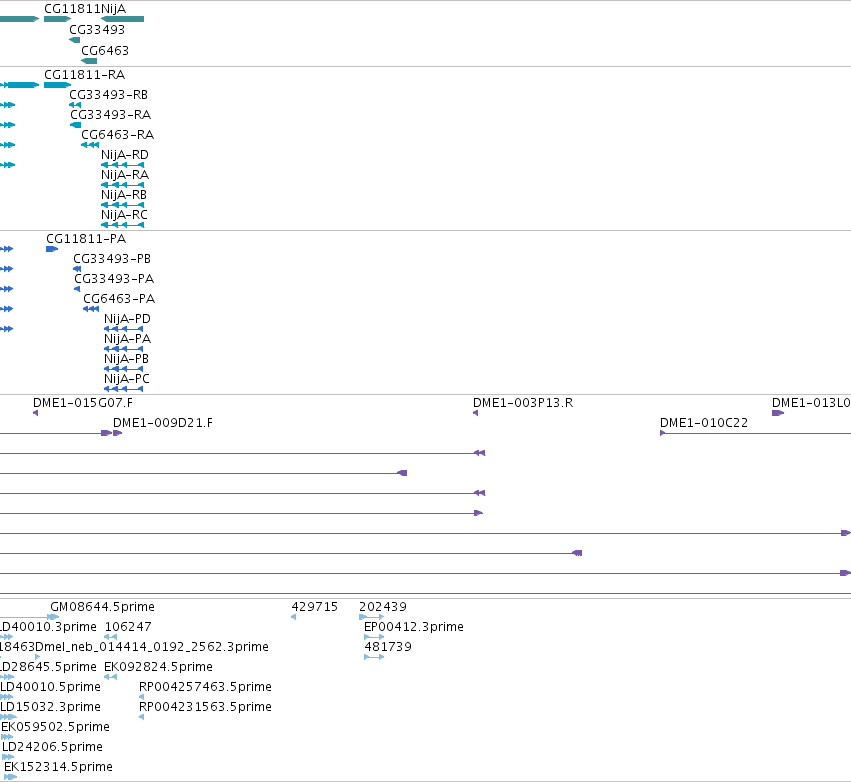Screen dimensions: 851x782
Task: Click the 106247 feature label
Action: [x=128, y=627]
